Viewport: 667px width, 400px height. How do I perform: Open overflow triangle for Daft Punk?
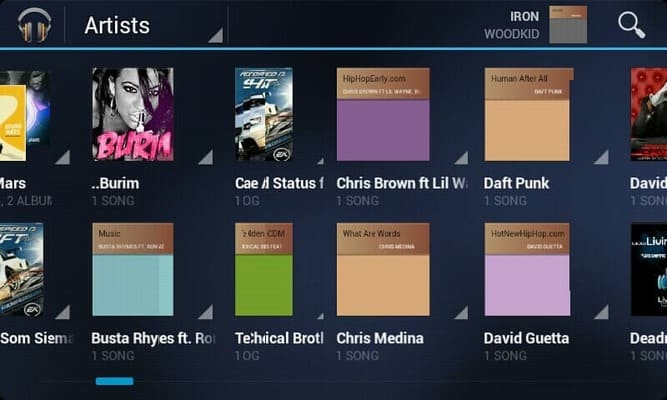(x=601, y=157)
